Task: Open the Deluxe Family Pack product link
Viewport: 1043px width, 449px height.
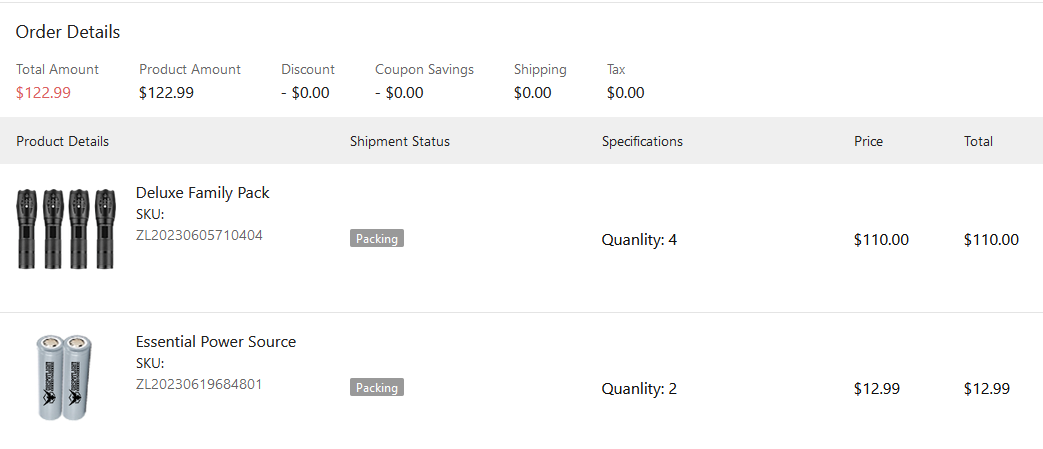Action: (x=203, y=193)
